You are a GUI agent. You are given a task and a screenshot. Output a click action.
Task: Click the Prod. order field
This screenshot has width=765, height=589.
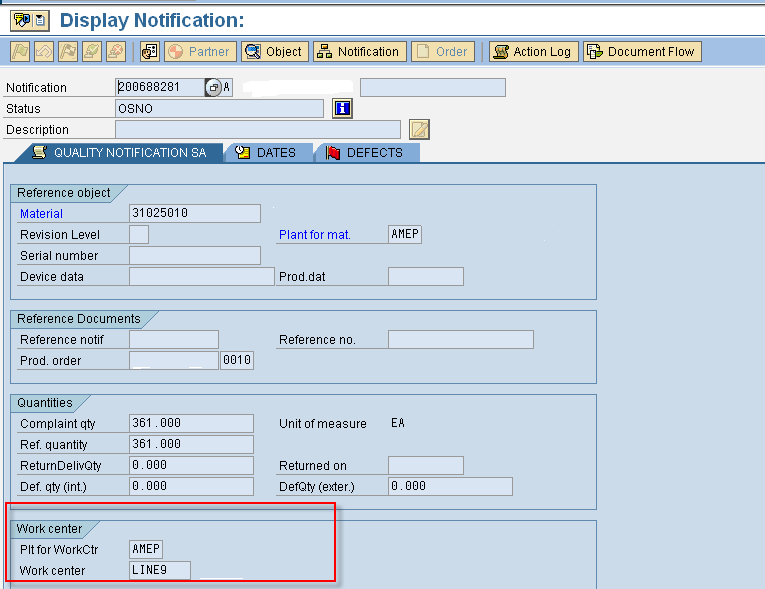pos(174,360)
